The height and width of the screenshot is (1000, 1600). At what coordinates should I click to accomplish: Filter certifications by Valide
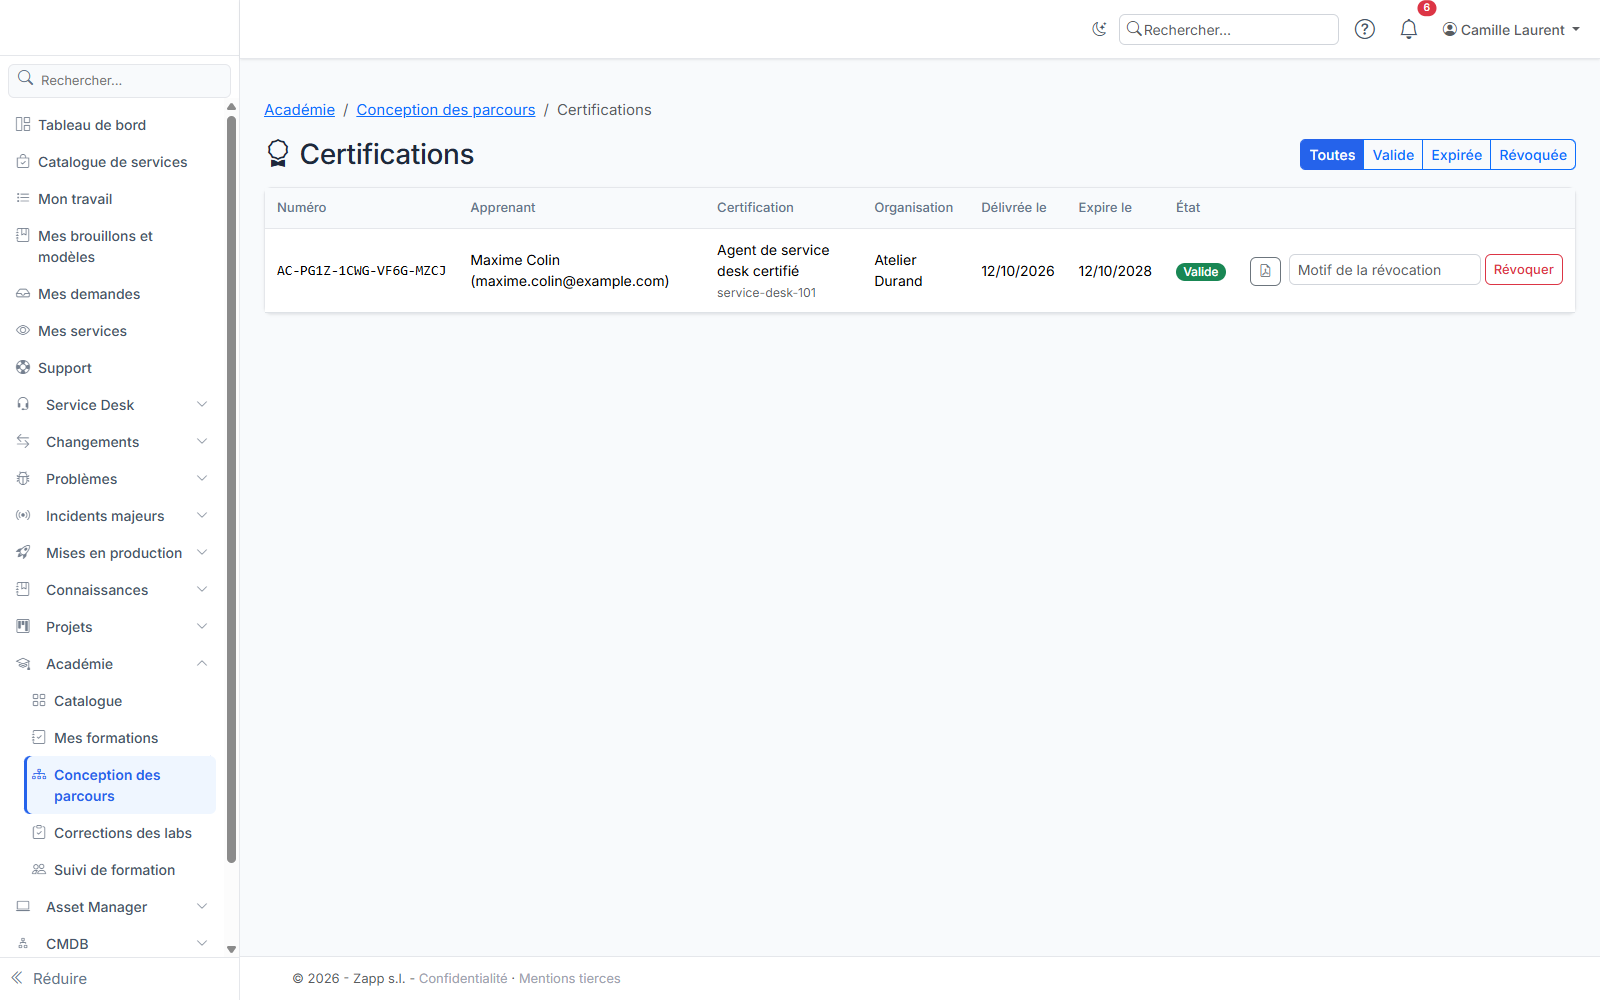(1393, 155)
